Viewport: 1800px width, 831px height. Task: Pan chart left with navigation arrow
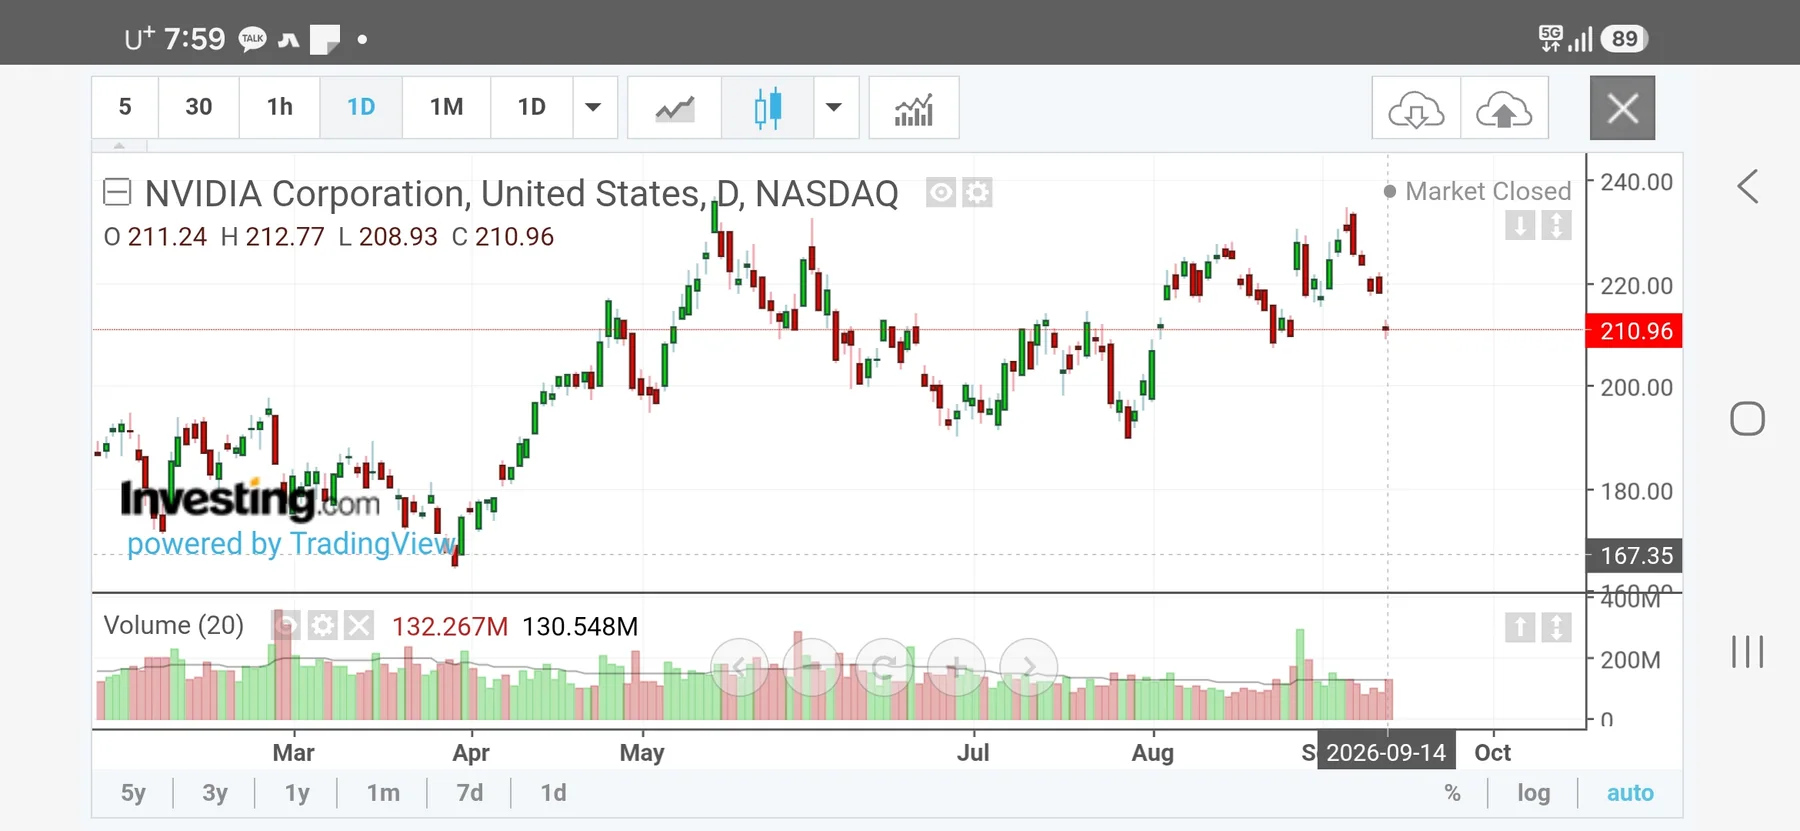(x=740, y=667)
